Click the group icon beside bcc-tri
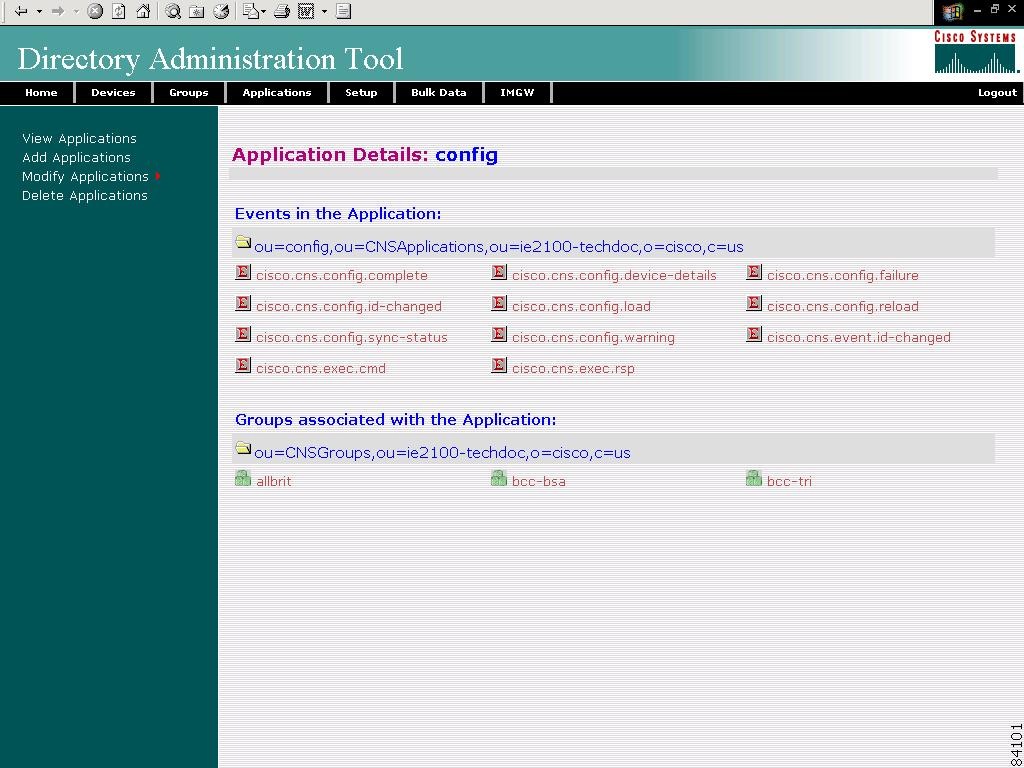1024x768 pixels. click(754, 478)
